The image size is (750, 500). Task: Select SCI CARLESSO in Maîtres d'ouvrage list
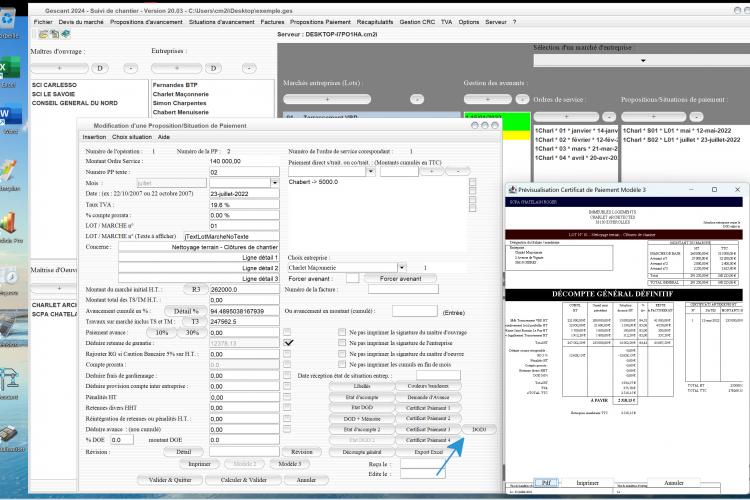click(54, 85)
